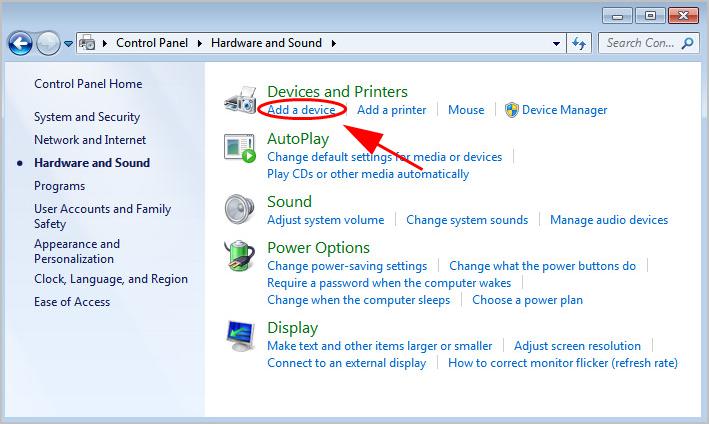Click the Power Options battery icon
The width and height of the screenshot is (709, 424).
click(x=239, y=256)
